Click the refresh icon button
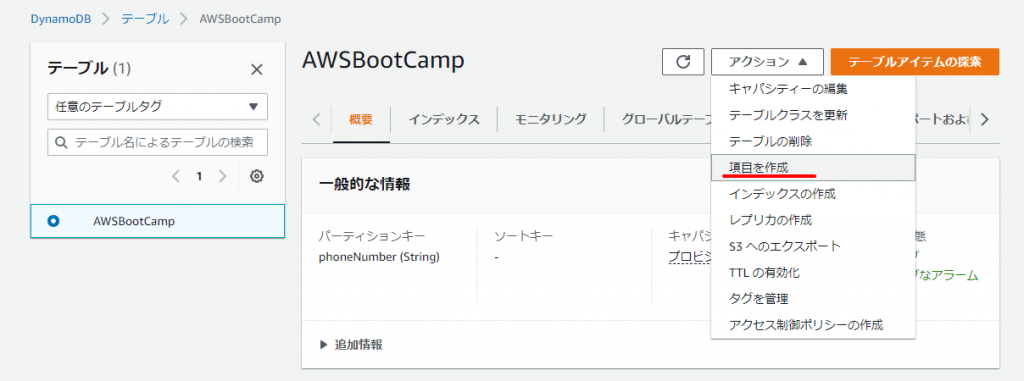 682,61
